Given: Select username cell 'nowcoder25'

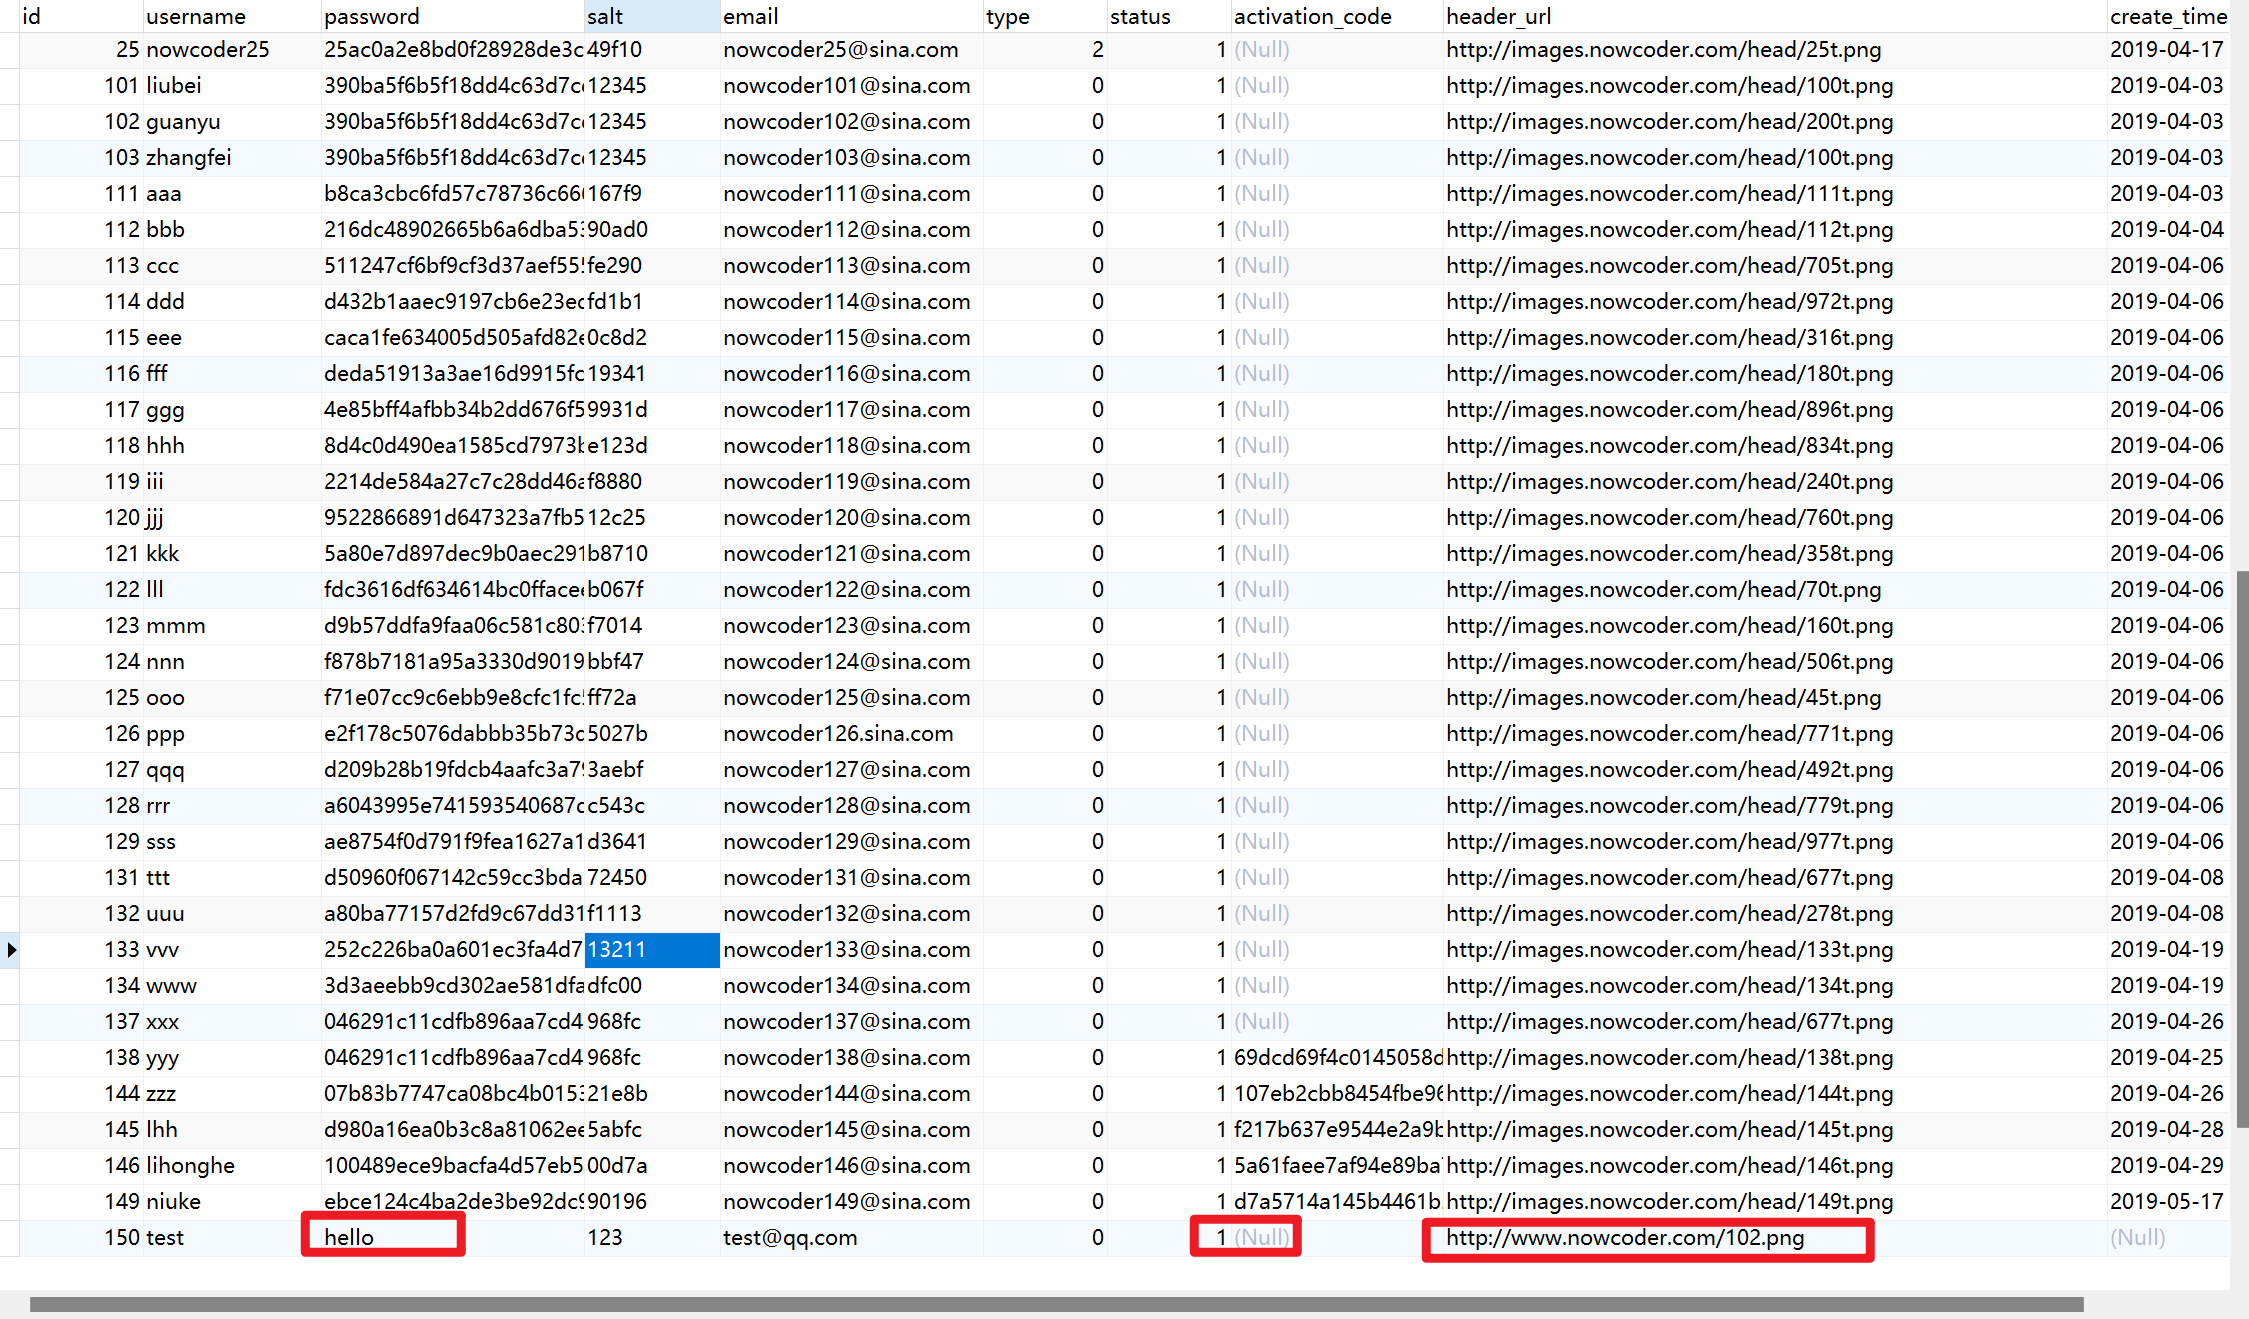Looking at the screenshot, I should pos(208,50).
